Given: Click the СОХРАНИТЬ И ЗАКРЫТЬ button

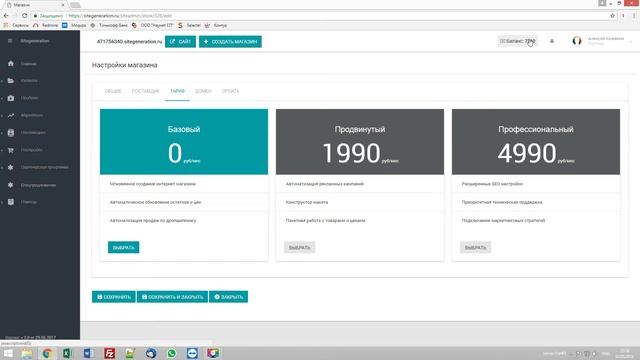Looking at the screenshot, I should tap(172, 297).
